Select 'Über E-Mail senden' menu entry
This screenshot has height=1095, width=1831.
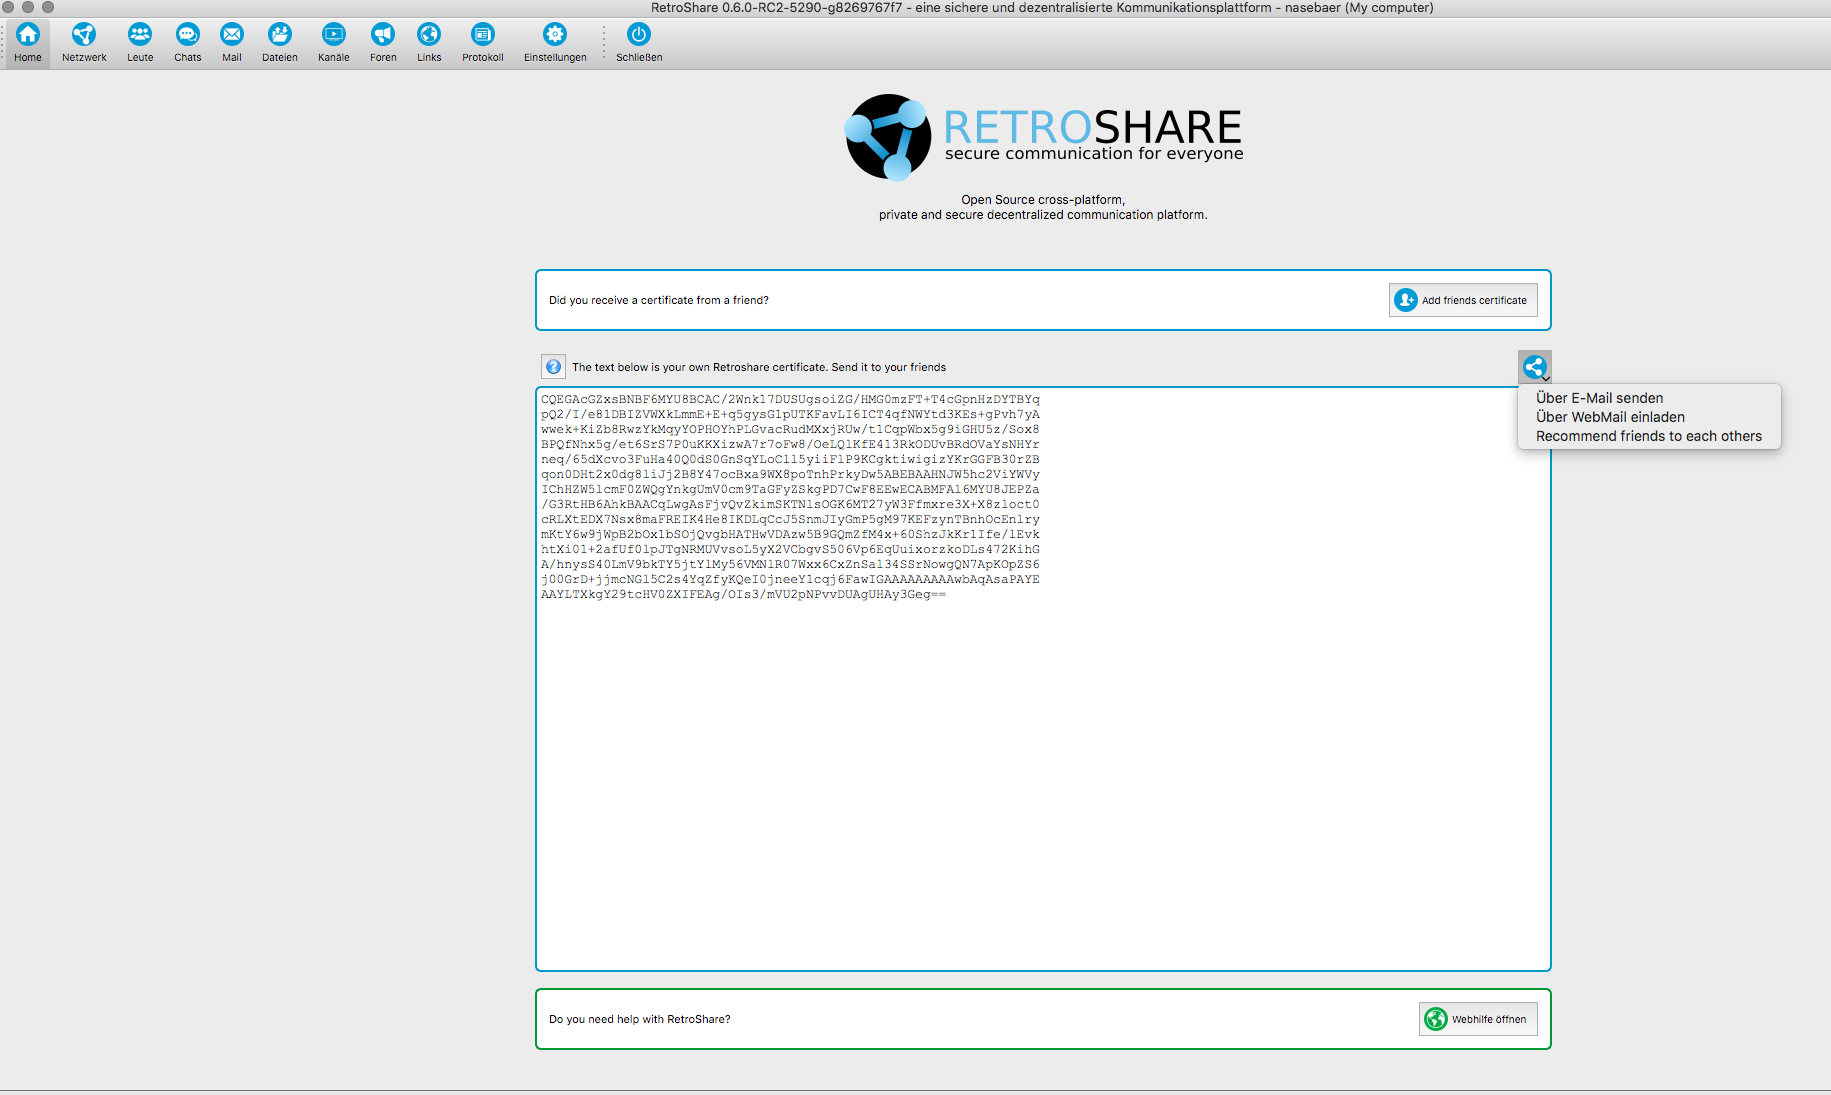tap(1599, 398)
